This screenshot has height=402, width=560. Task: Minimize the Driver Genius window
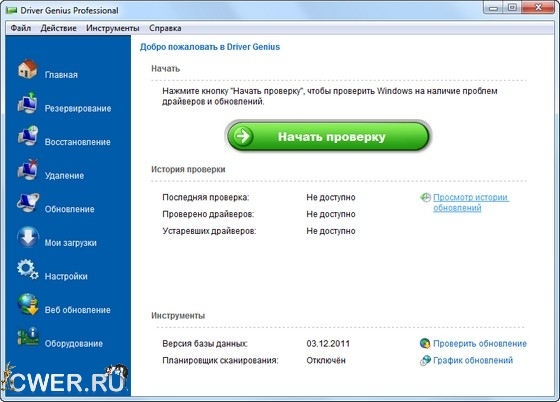pyautogui.click(x=493, y=8)
